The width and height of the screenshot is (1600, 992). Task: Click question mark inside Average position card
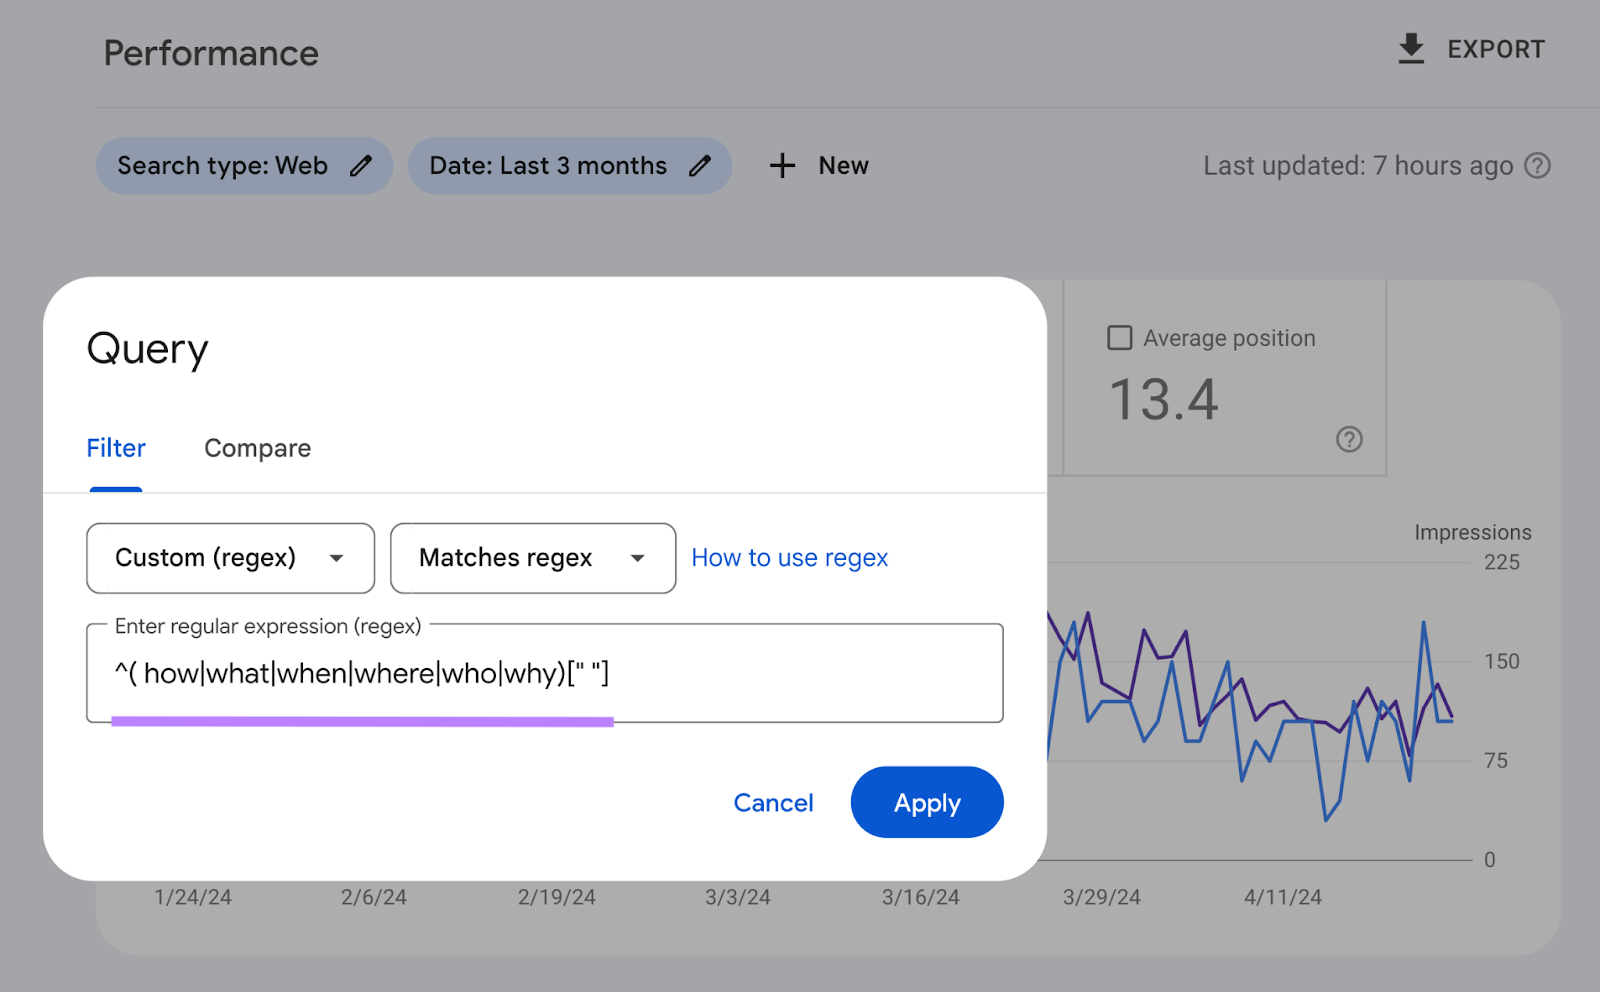point(1349,439)
